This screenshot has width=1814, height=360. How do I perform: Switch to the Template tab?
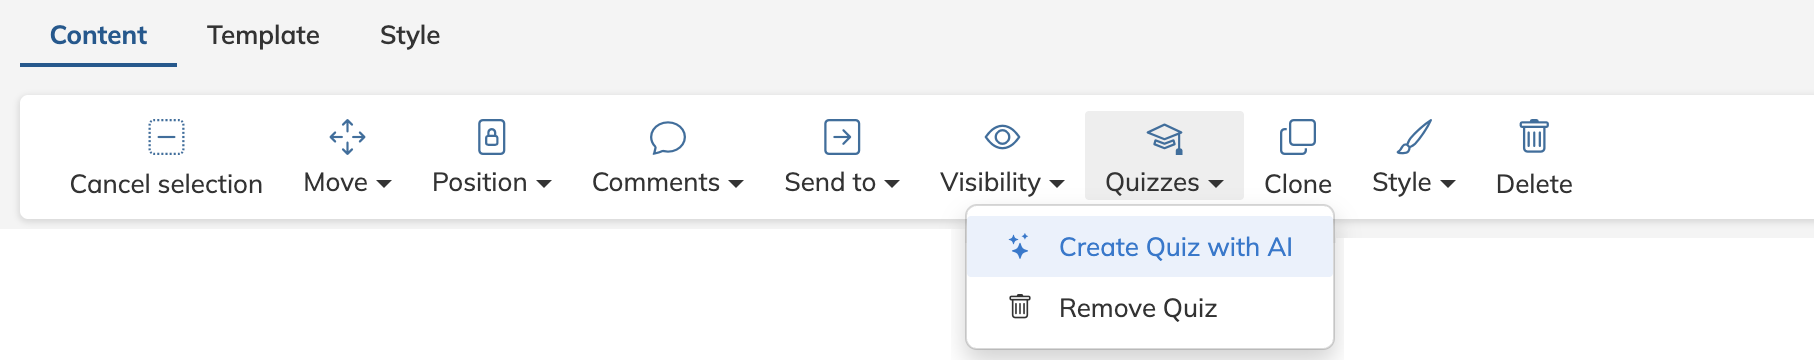pos(263,35)
